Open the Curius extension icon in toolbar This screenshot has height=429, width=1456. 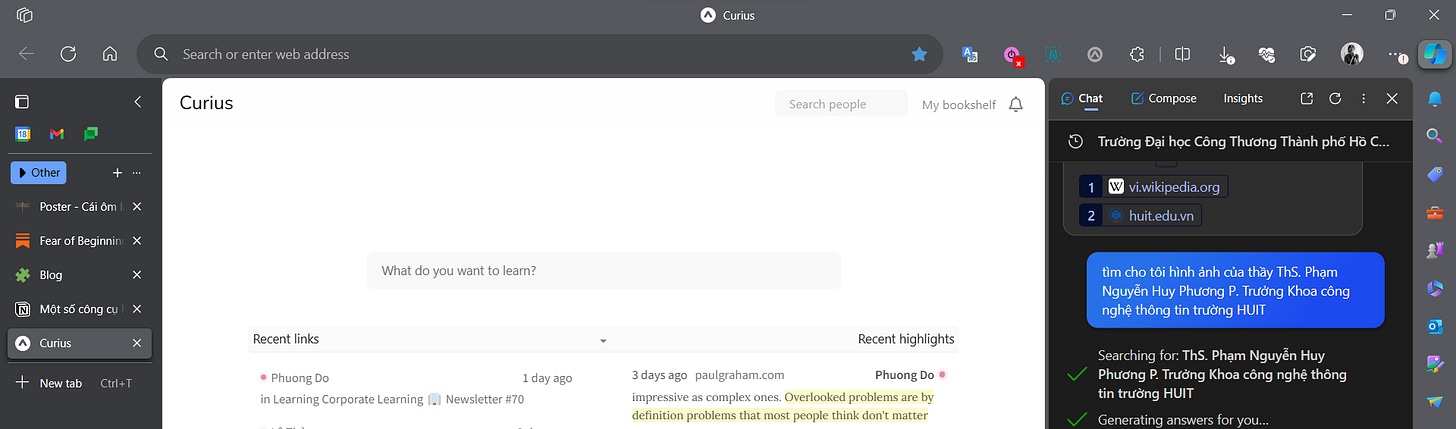coord(1095,54)
